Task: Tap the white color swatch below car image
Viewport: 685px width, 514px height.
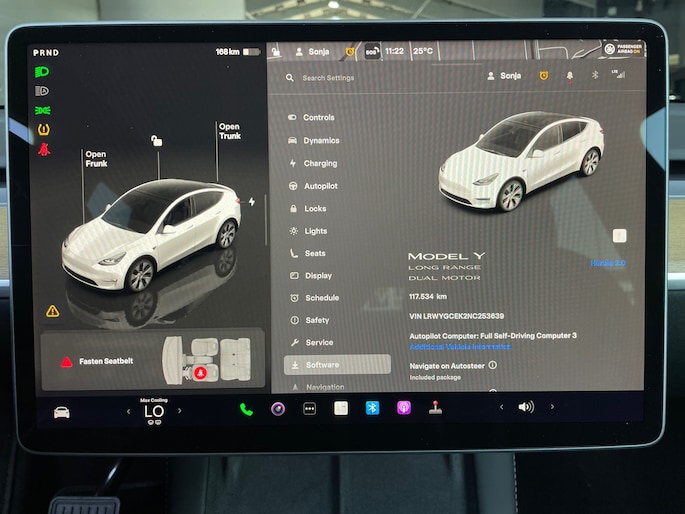Action: [619, 236]
